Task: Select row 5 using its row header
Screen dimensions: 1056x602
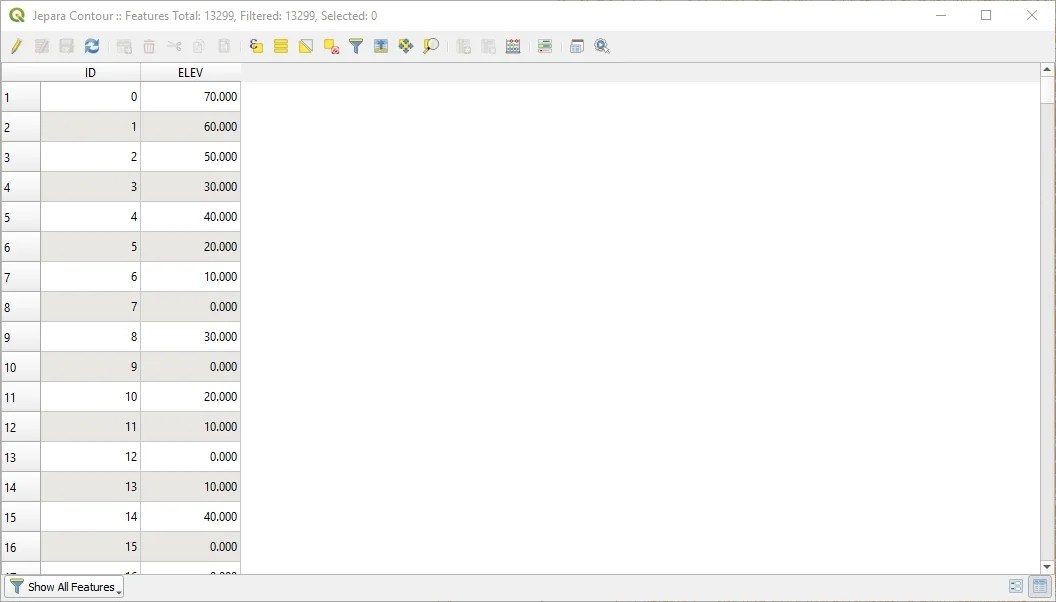Action: tap(19, 217)
